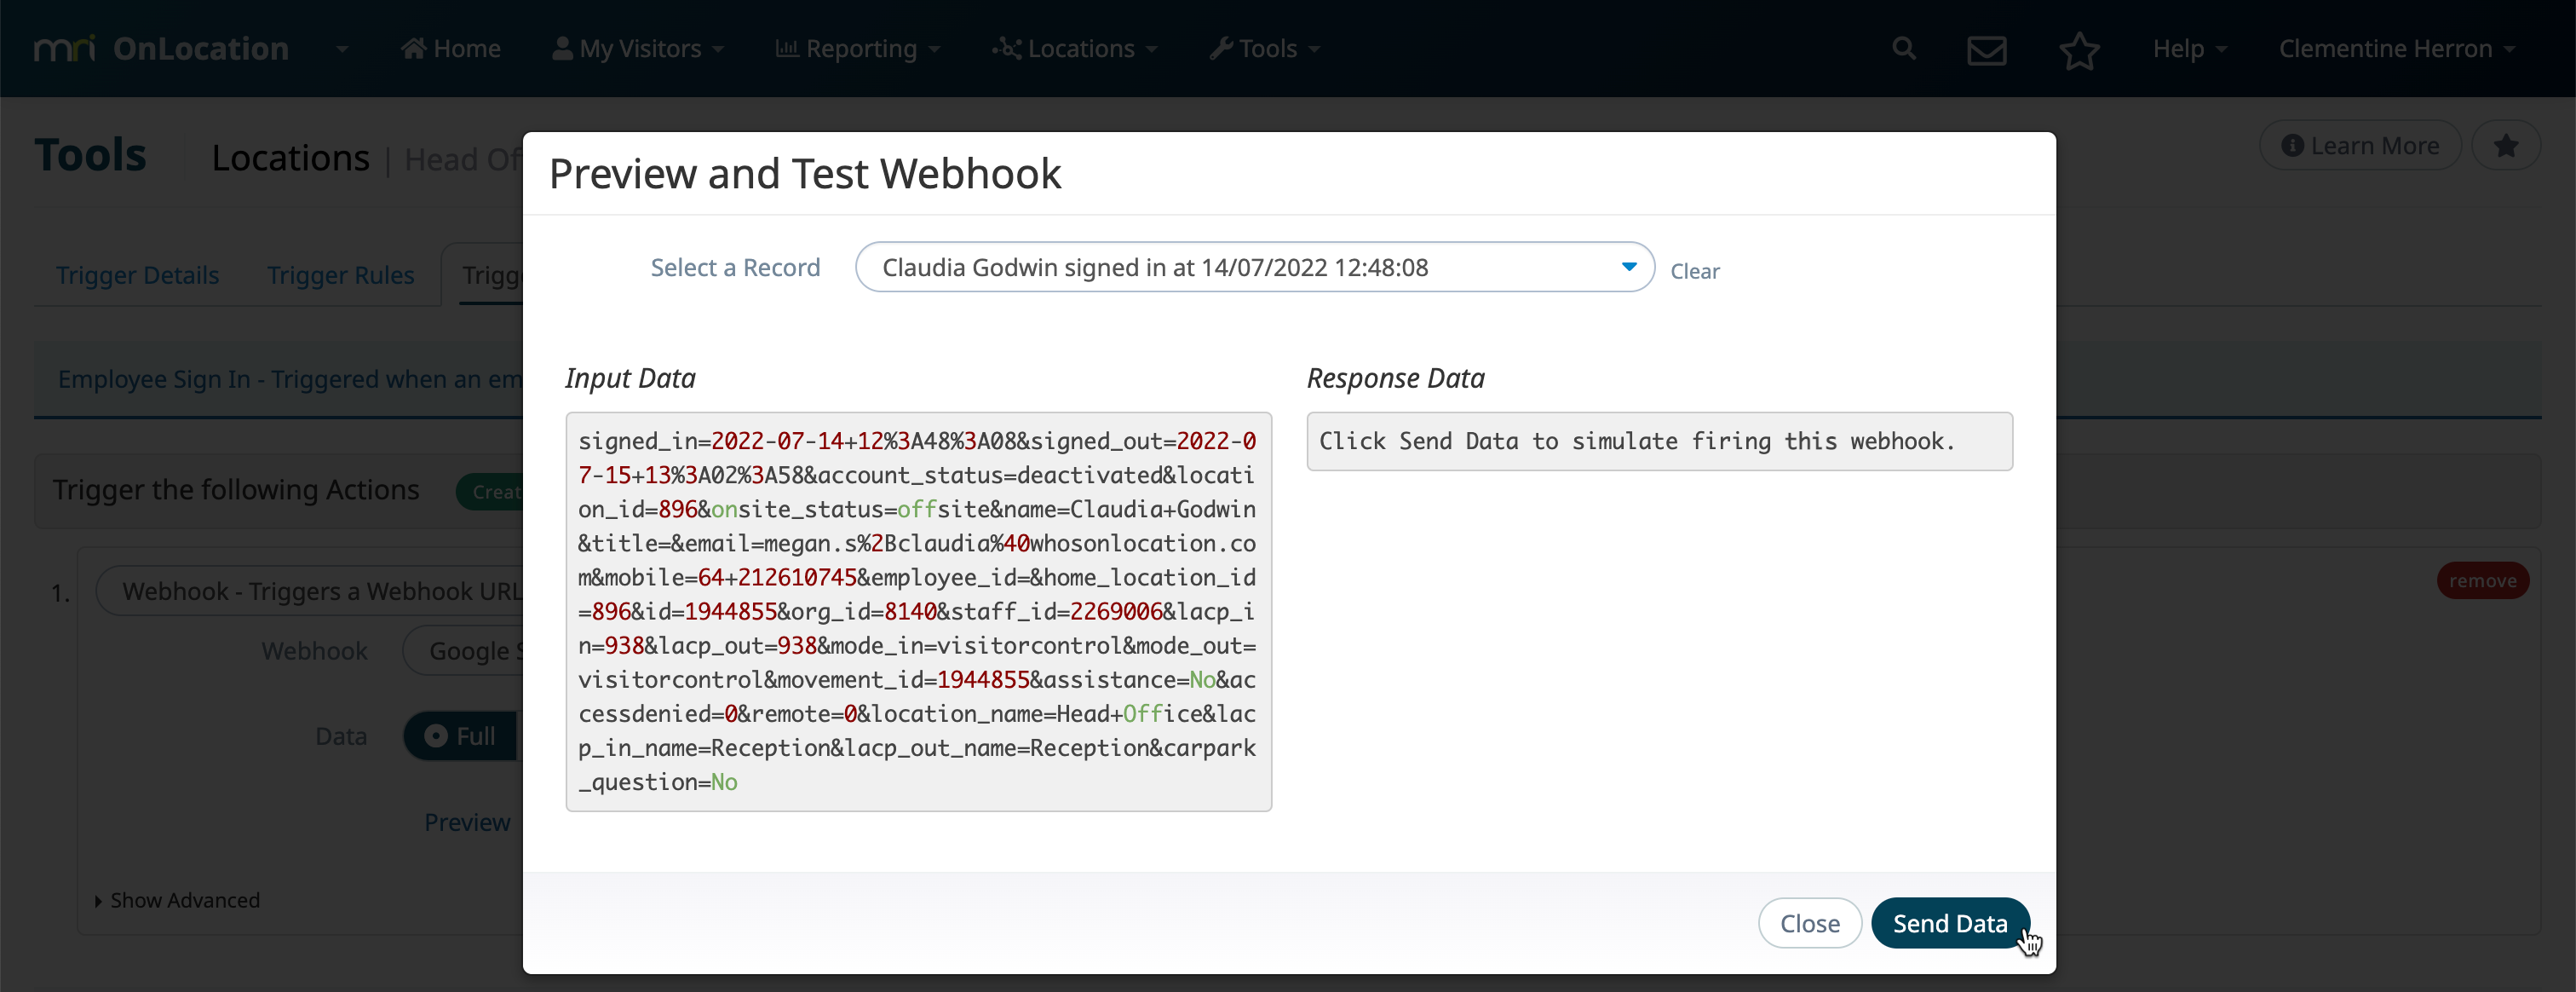The height and width of the screenshot is (992, 2576).
Task: Click the Learn More button
Action: 2360,146
